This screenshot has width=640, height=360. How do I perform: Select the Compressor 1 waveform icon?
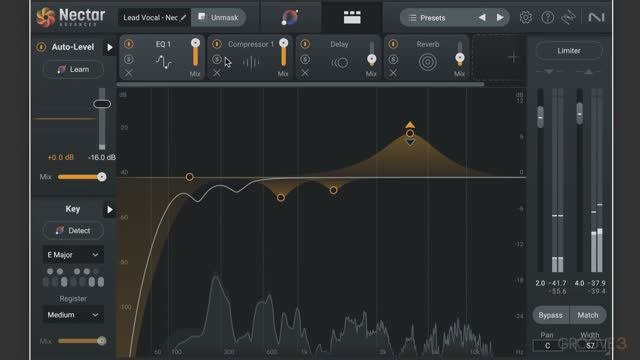pos(251,62)
